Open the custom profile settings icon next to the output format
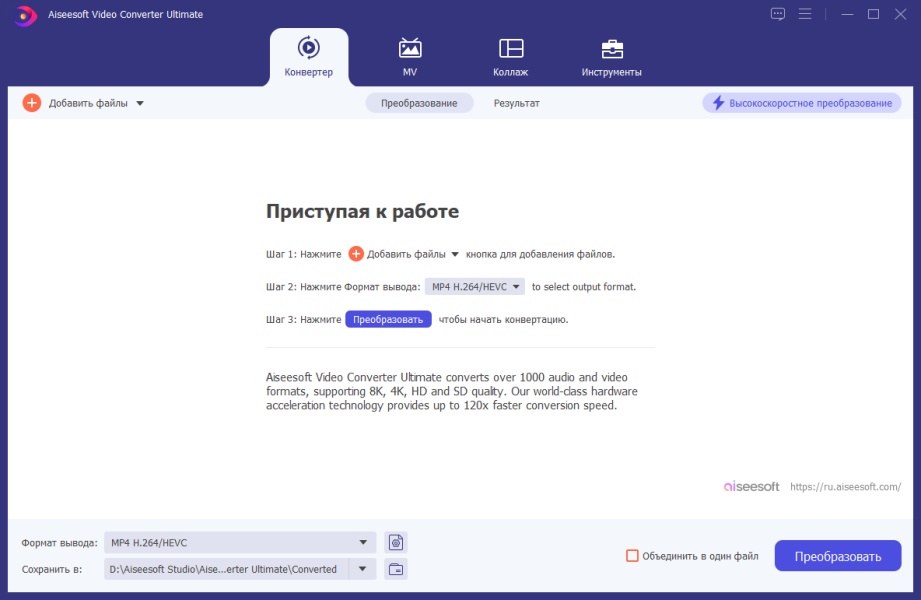This screenshot has width=921, height=600. [x=396, y=542]
